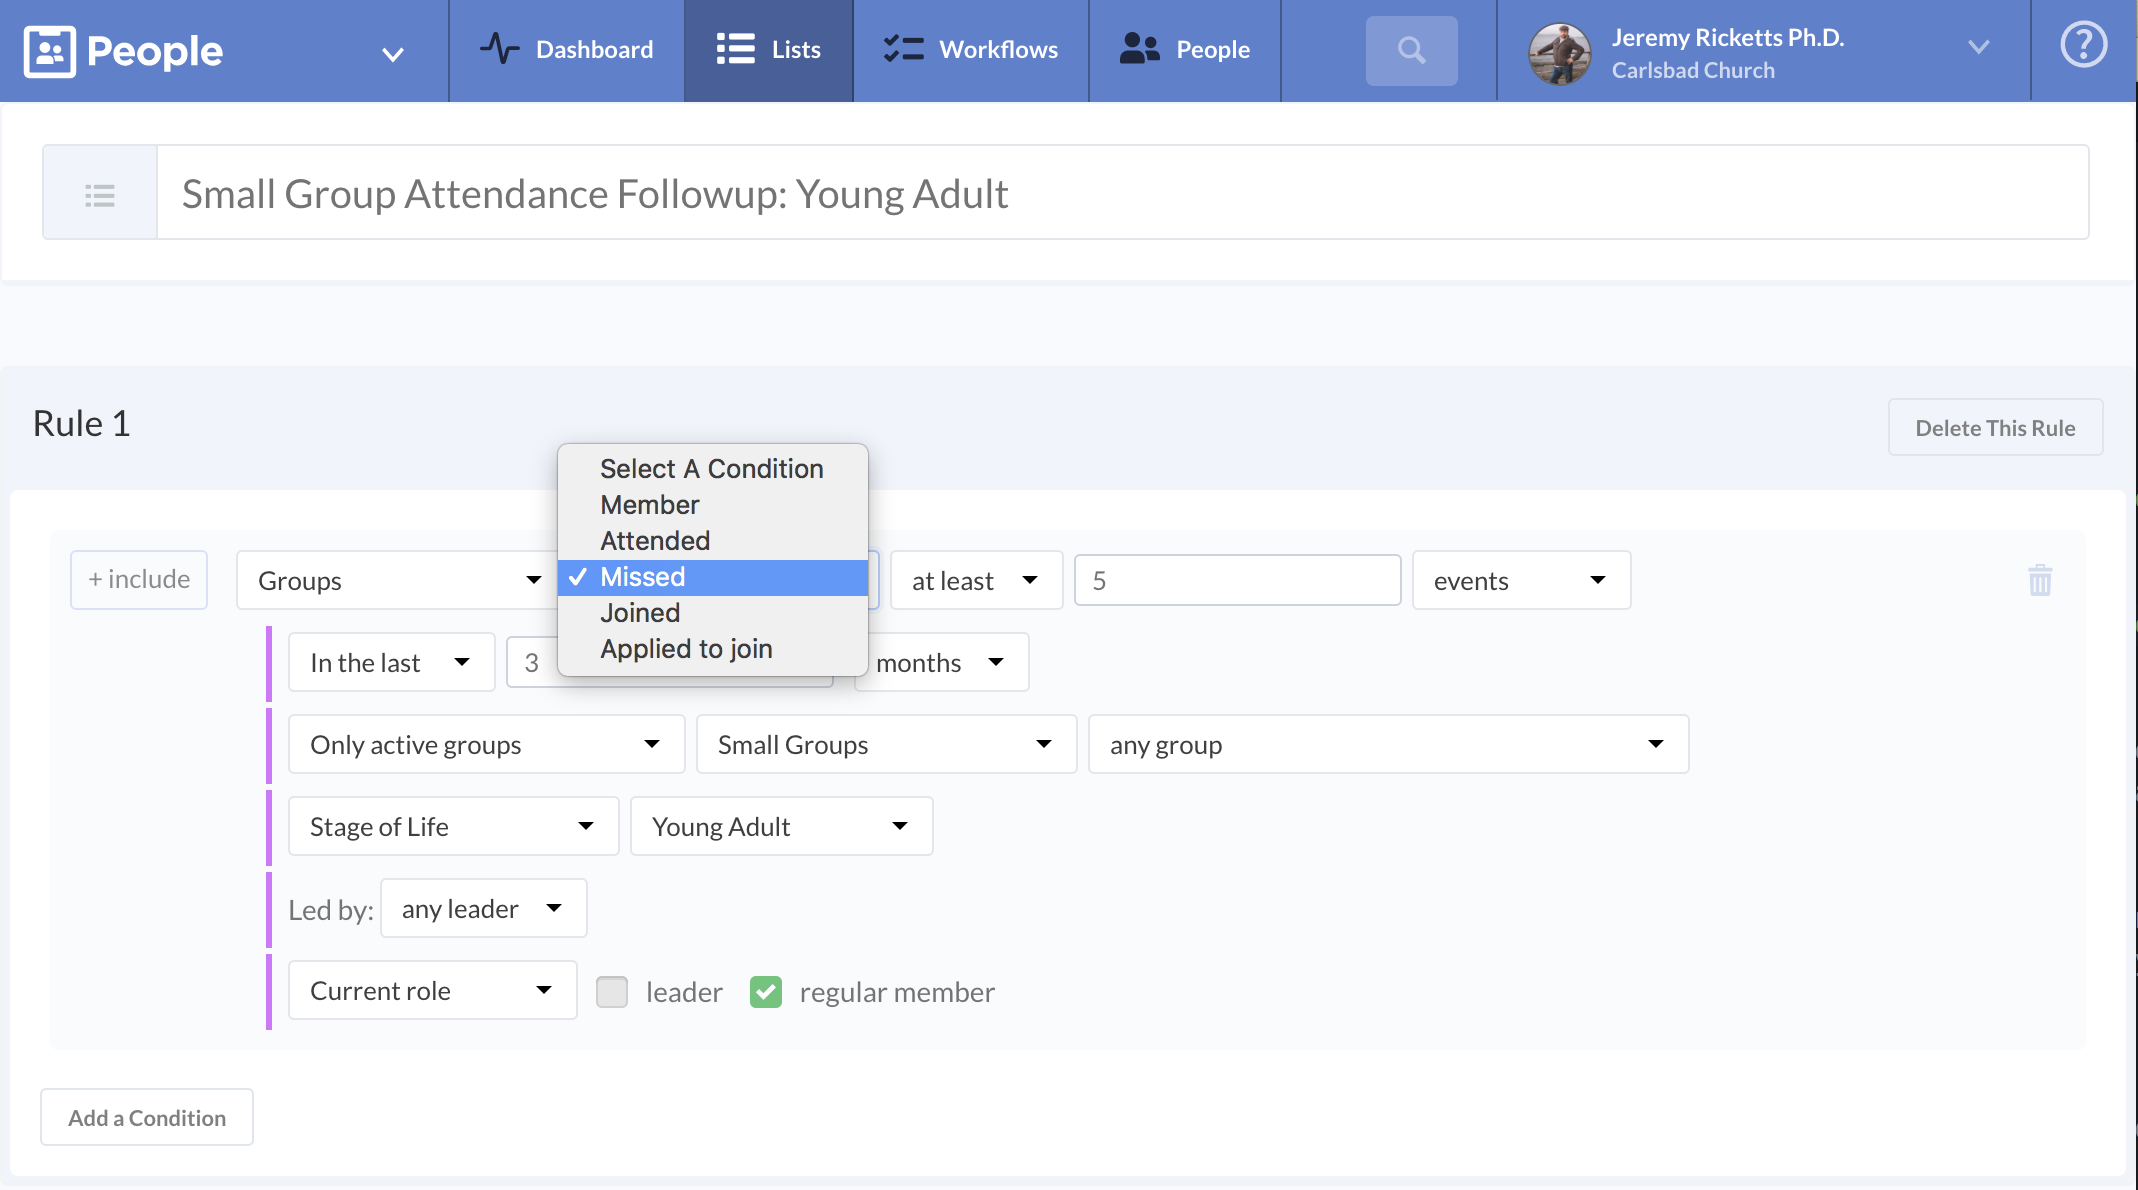2138x1190 pixels.
Task: Open the user account dropdown chevron
Action: pyautogui.click(x=1978, y=47)
